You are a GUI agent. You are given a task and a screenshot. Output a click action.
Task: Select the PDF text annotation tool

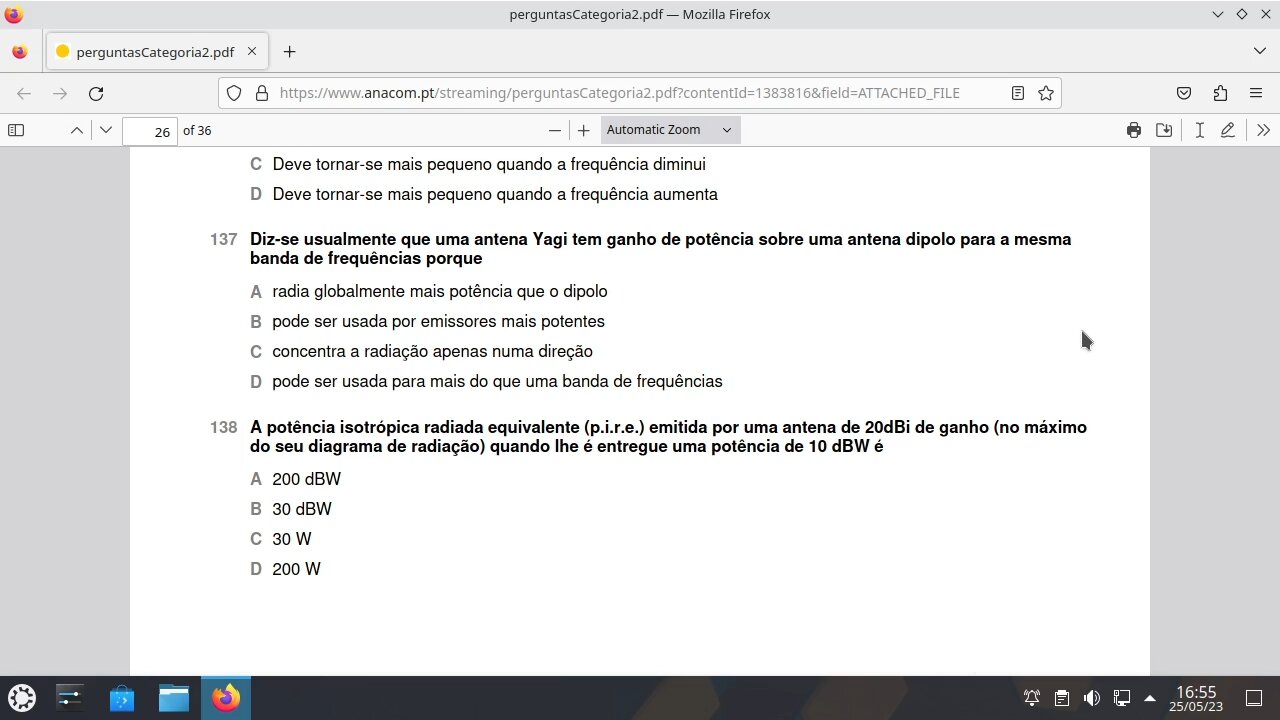click(1199, 130)
